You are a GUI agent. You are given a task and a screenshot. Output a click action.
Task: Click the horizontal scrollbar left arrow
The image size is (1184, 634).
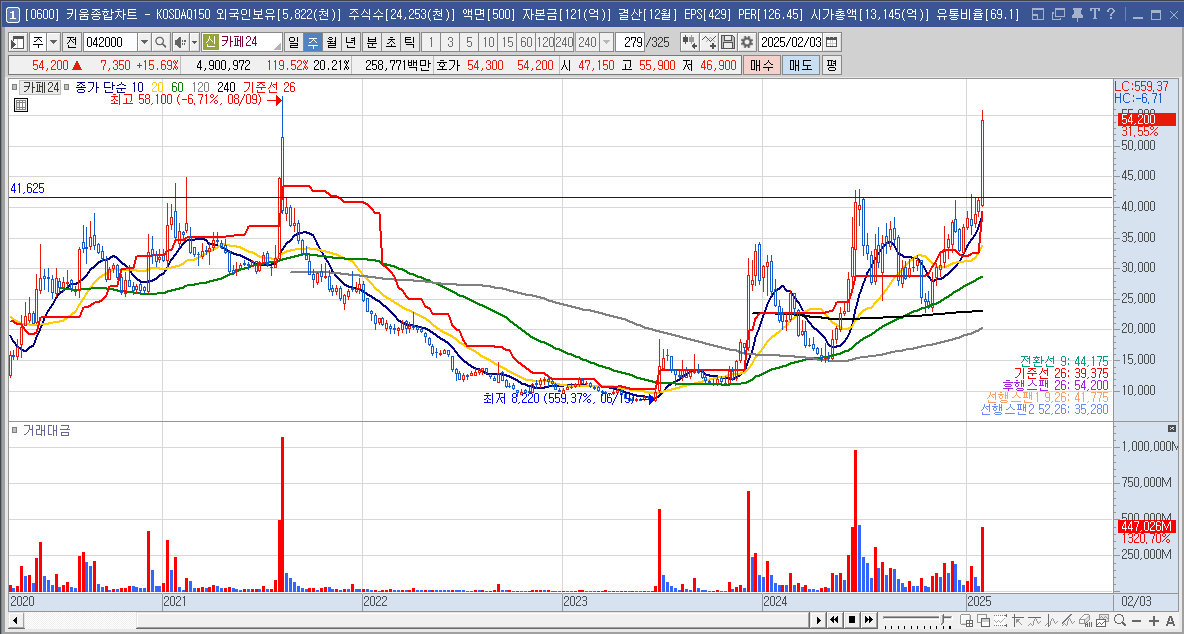click(14, 620)
